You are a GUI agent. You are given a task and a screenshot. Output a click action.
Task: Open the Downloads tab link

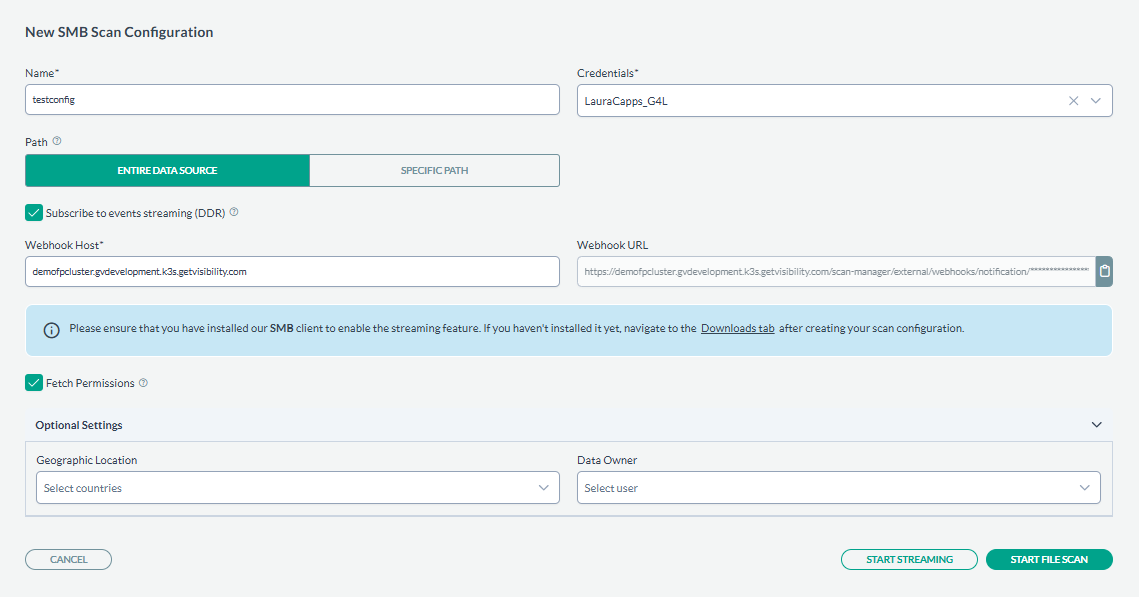[737, 328]
